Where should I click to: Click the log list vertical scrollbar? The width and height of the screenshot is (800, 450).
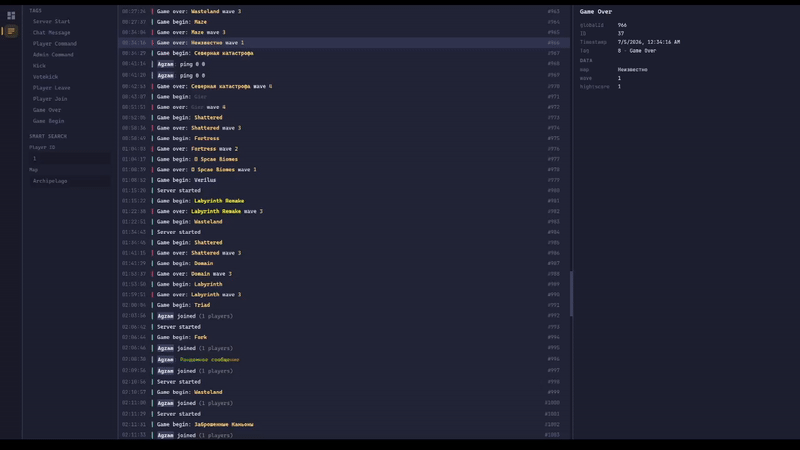(571, 293)
